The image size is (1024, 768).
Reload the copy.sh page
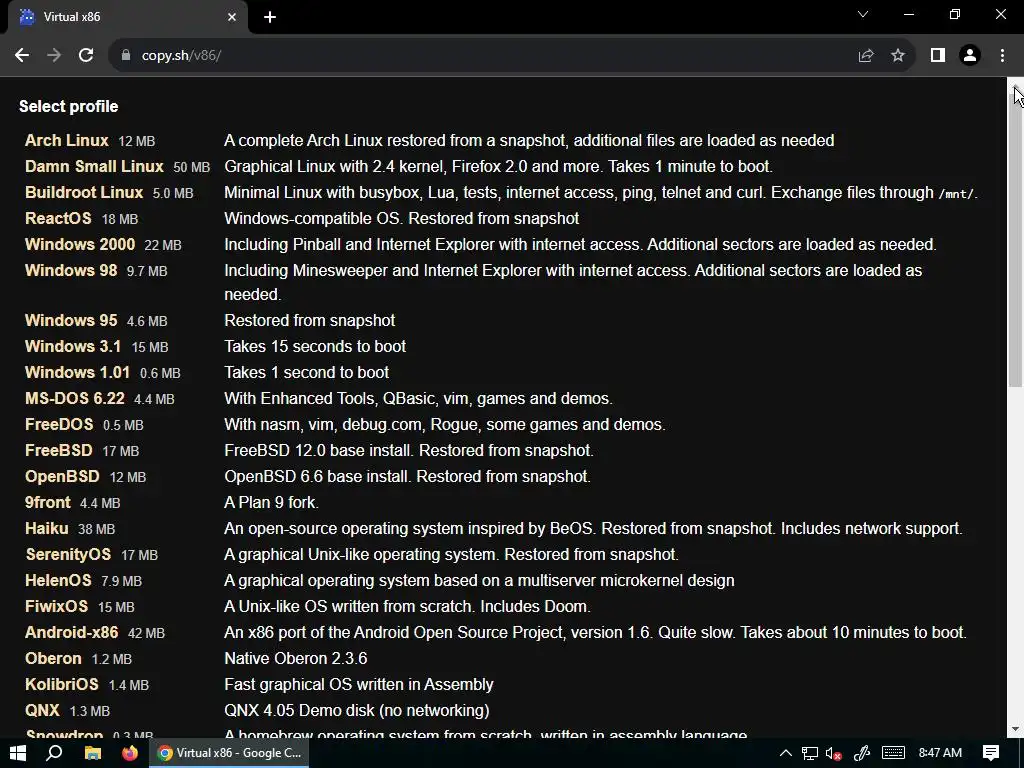[x=86, y=56]
